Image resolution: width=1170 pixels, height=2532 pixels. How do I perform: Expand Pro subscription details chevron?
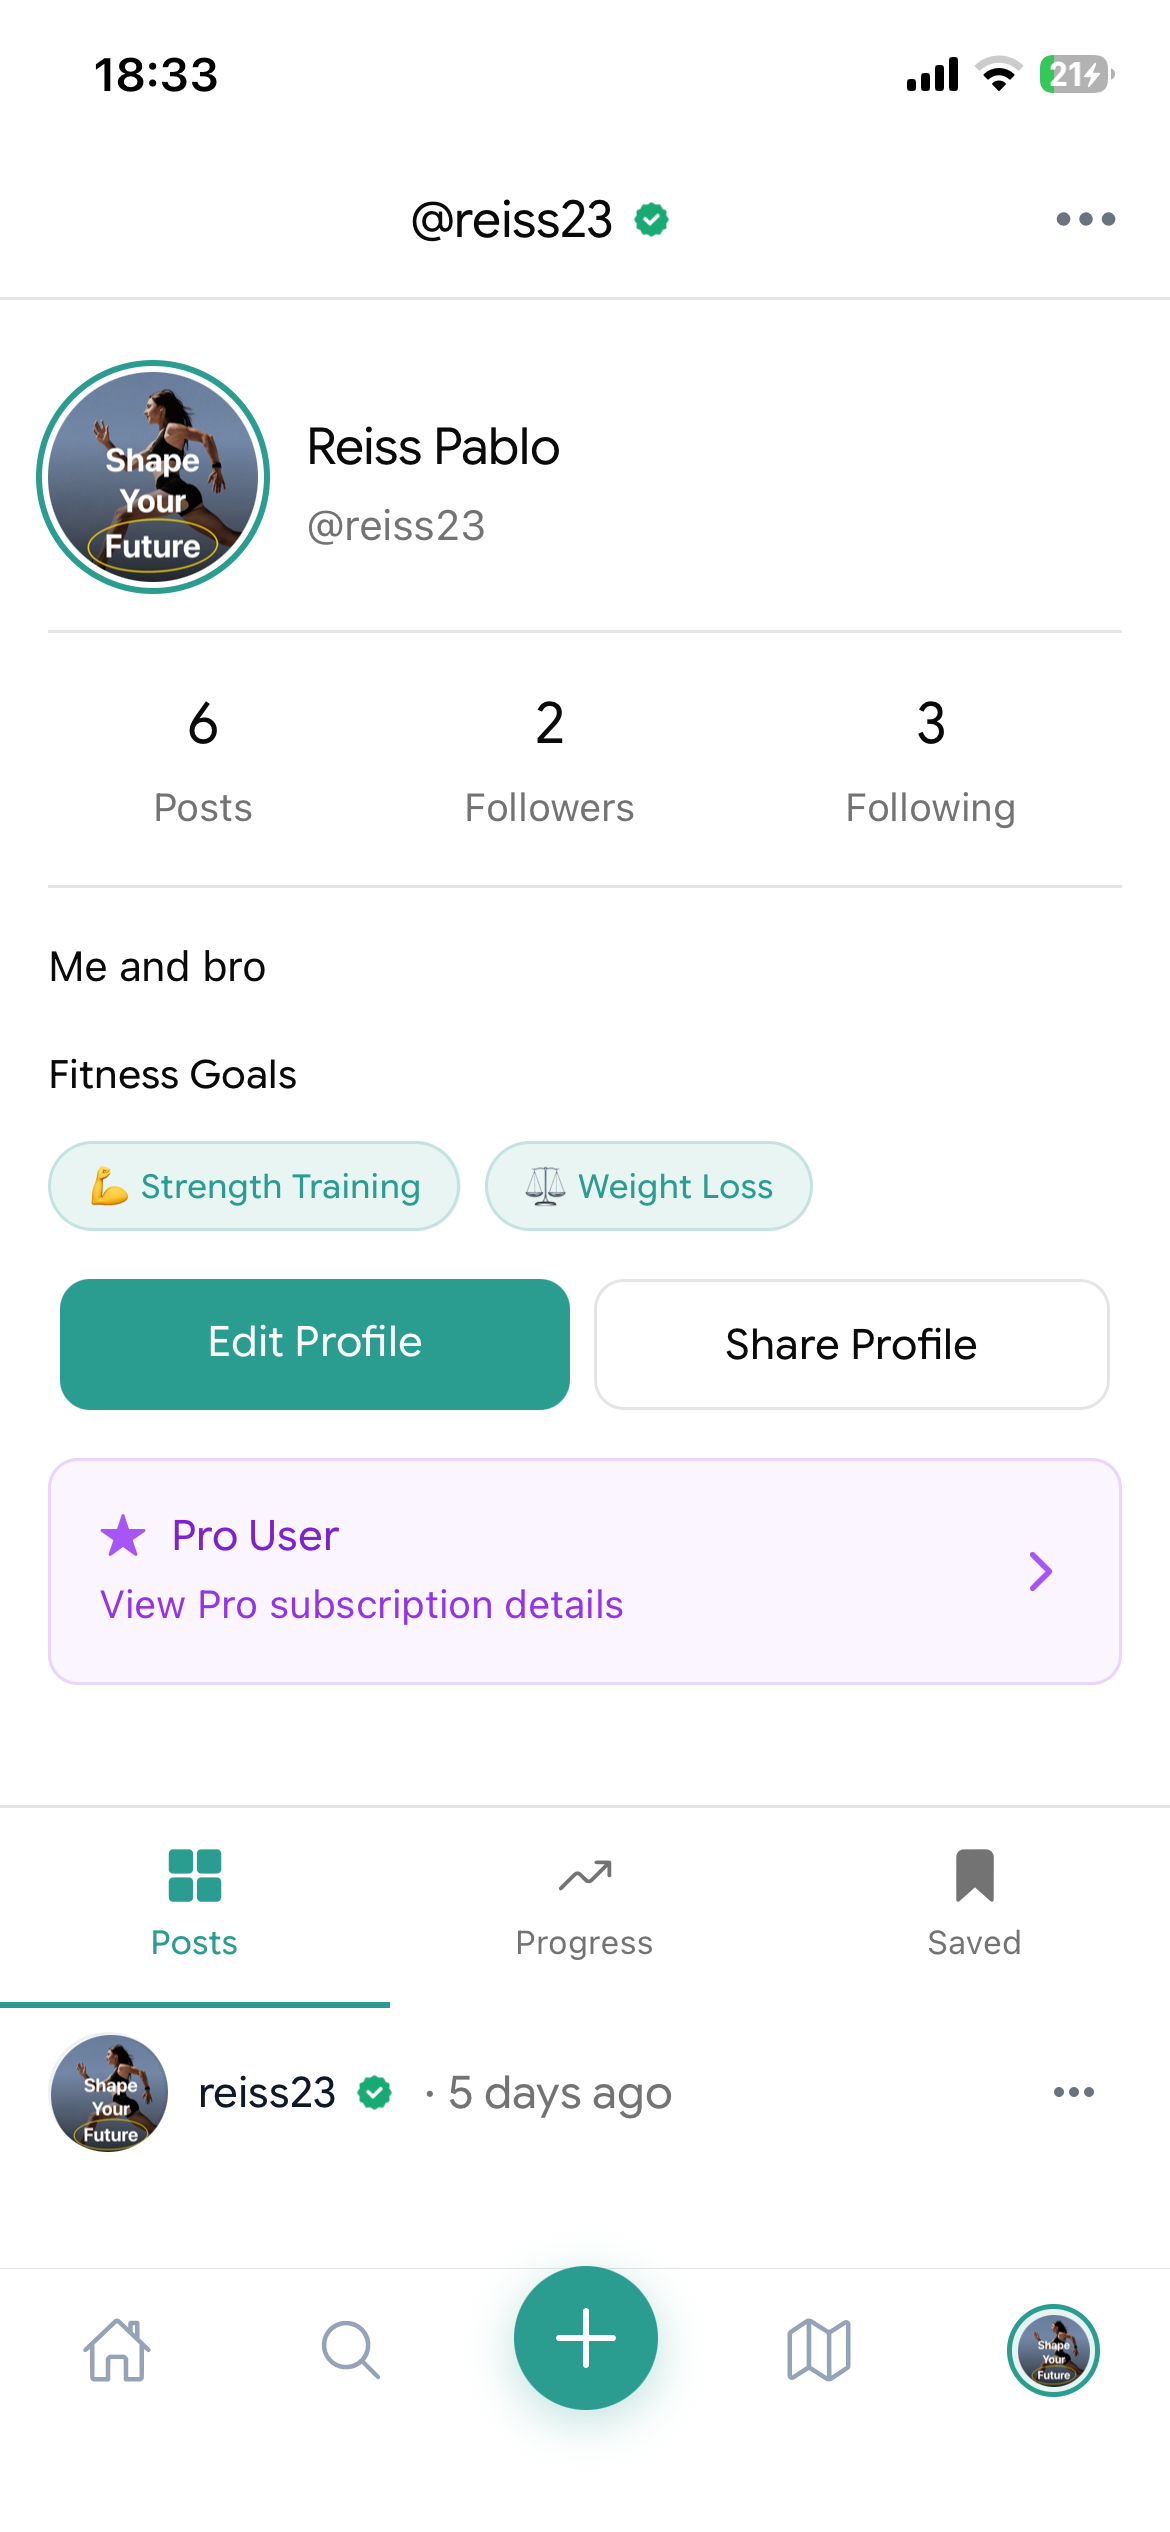click(x=1040, y=1571)
